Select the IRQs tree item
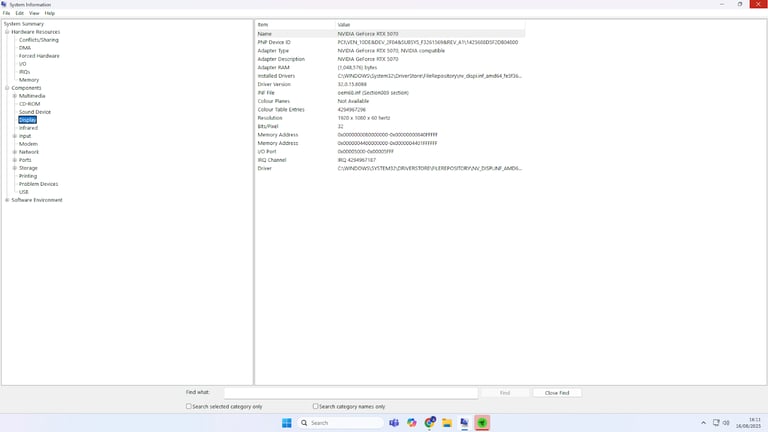The image size is (768, 432). tap(24, 72)
